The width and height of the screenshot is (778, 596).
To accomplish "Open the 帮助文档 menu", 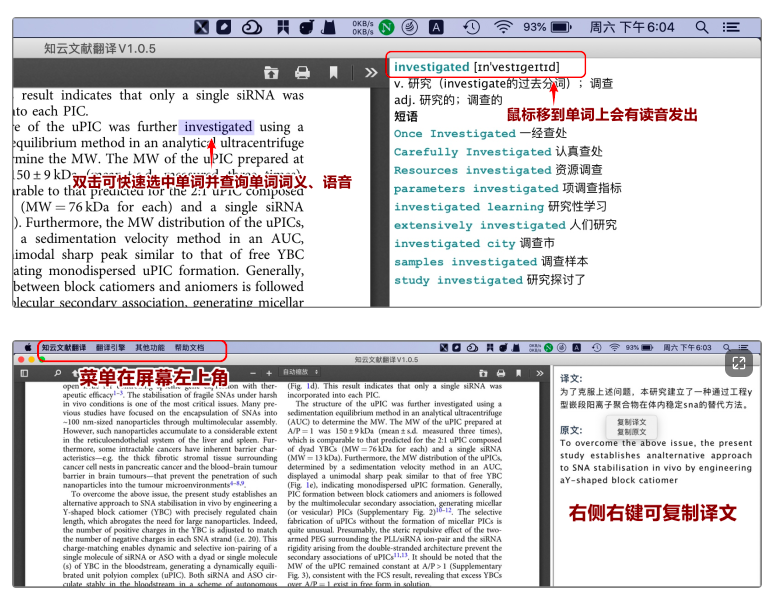I will coord(189,347).
